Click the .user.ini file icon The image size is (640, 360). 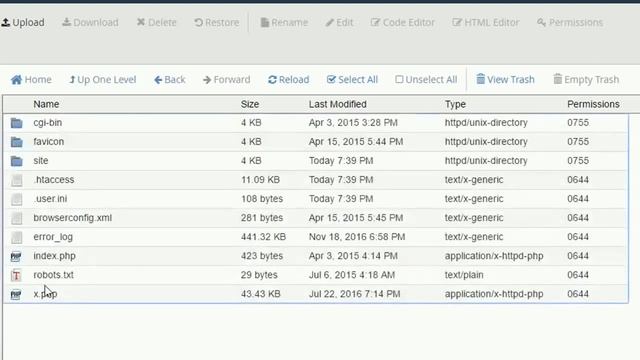[16, 199]
